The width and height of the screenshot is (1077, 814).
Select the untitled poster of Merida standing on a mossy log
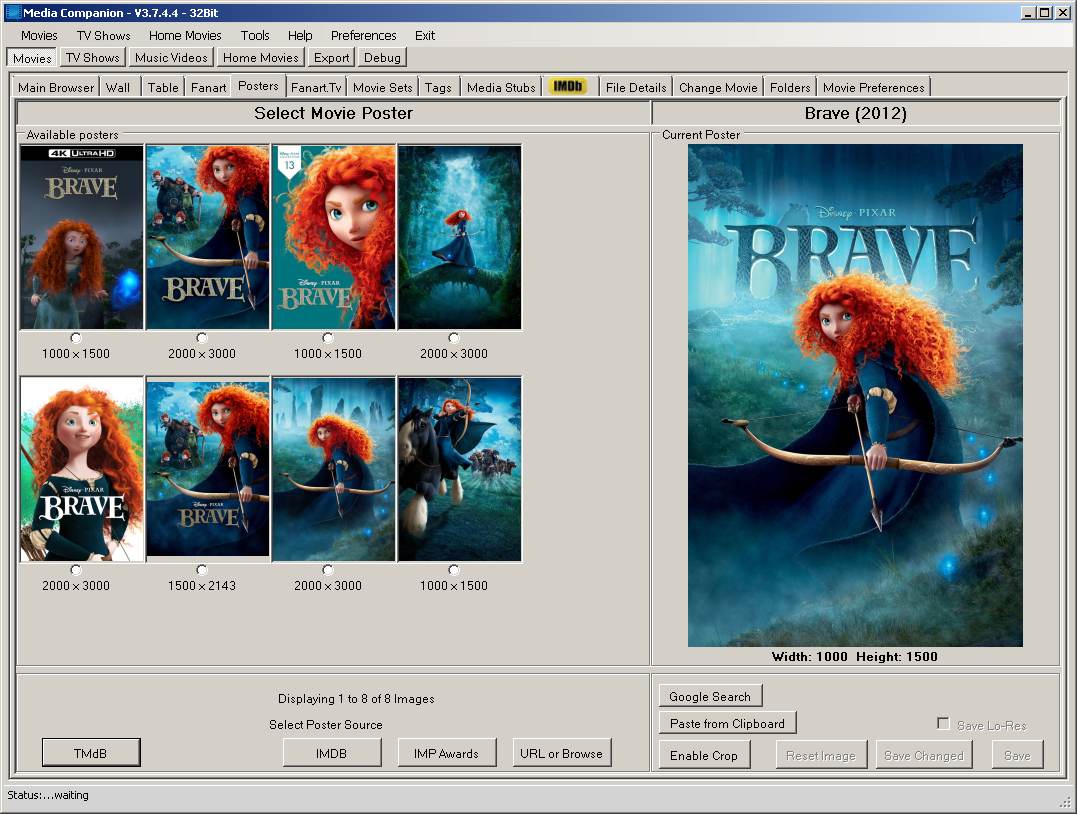[460, 237]
